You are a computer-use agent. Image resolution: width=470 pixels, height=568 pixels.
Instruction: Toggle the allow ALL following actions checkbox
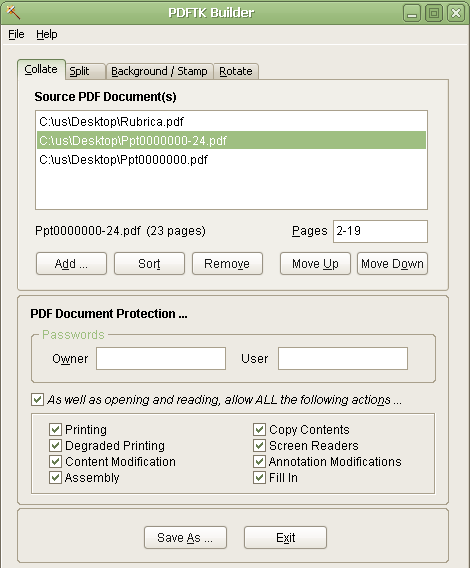point(37,400)
